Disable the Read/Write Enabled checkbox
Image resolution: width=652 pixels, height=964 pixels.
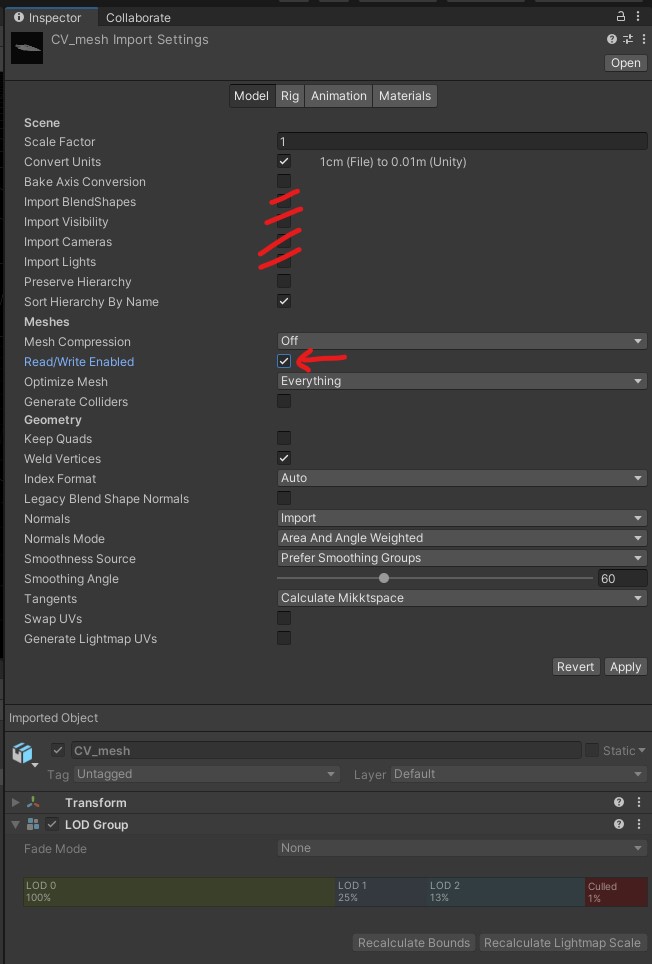pyautogui.click(x=284, y=361)
